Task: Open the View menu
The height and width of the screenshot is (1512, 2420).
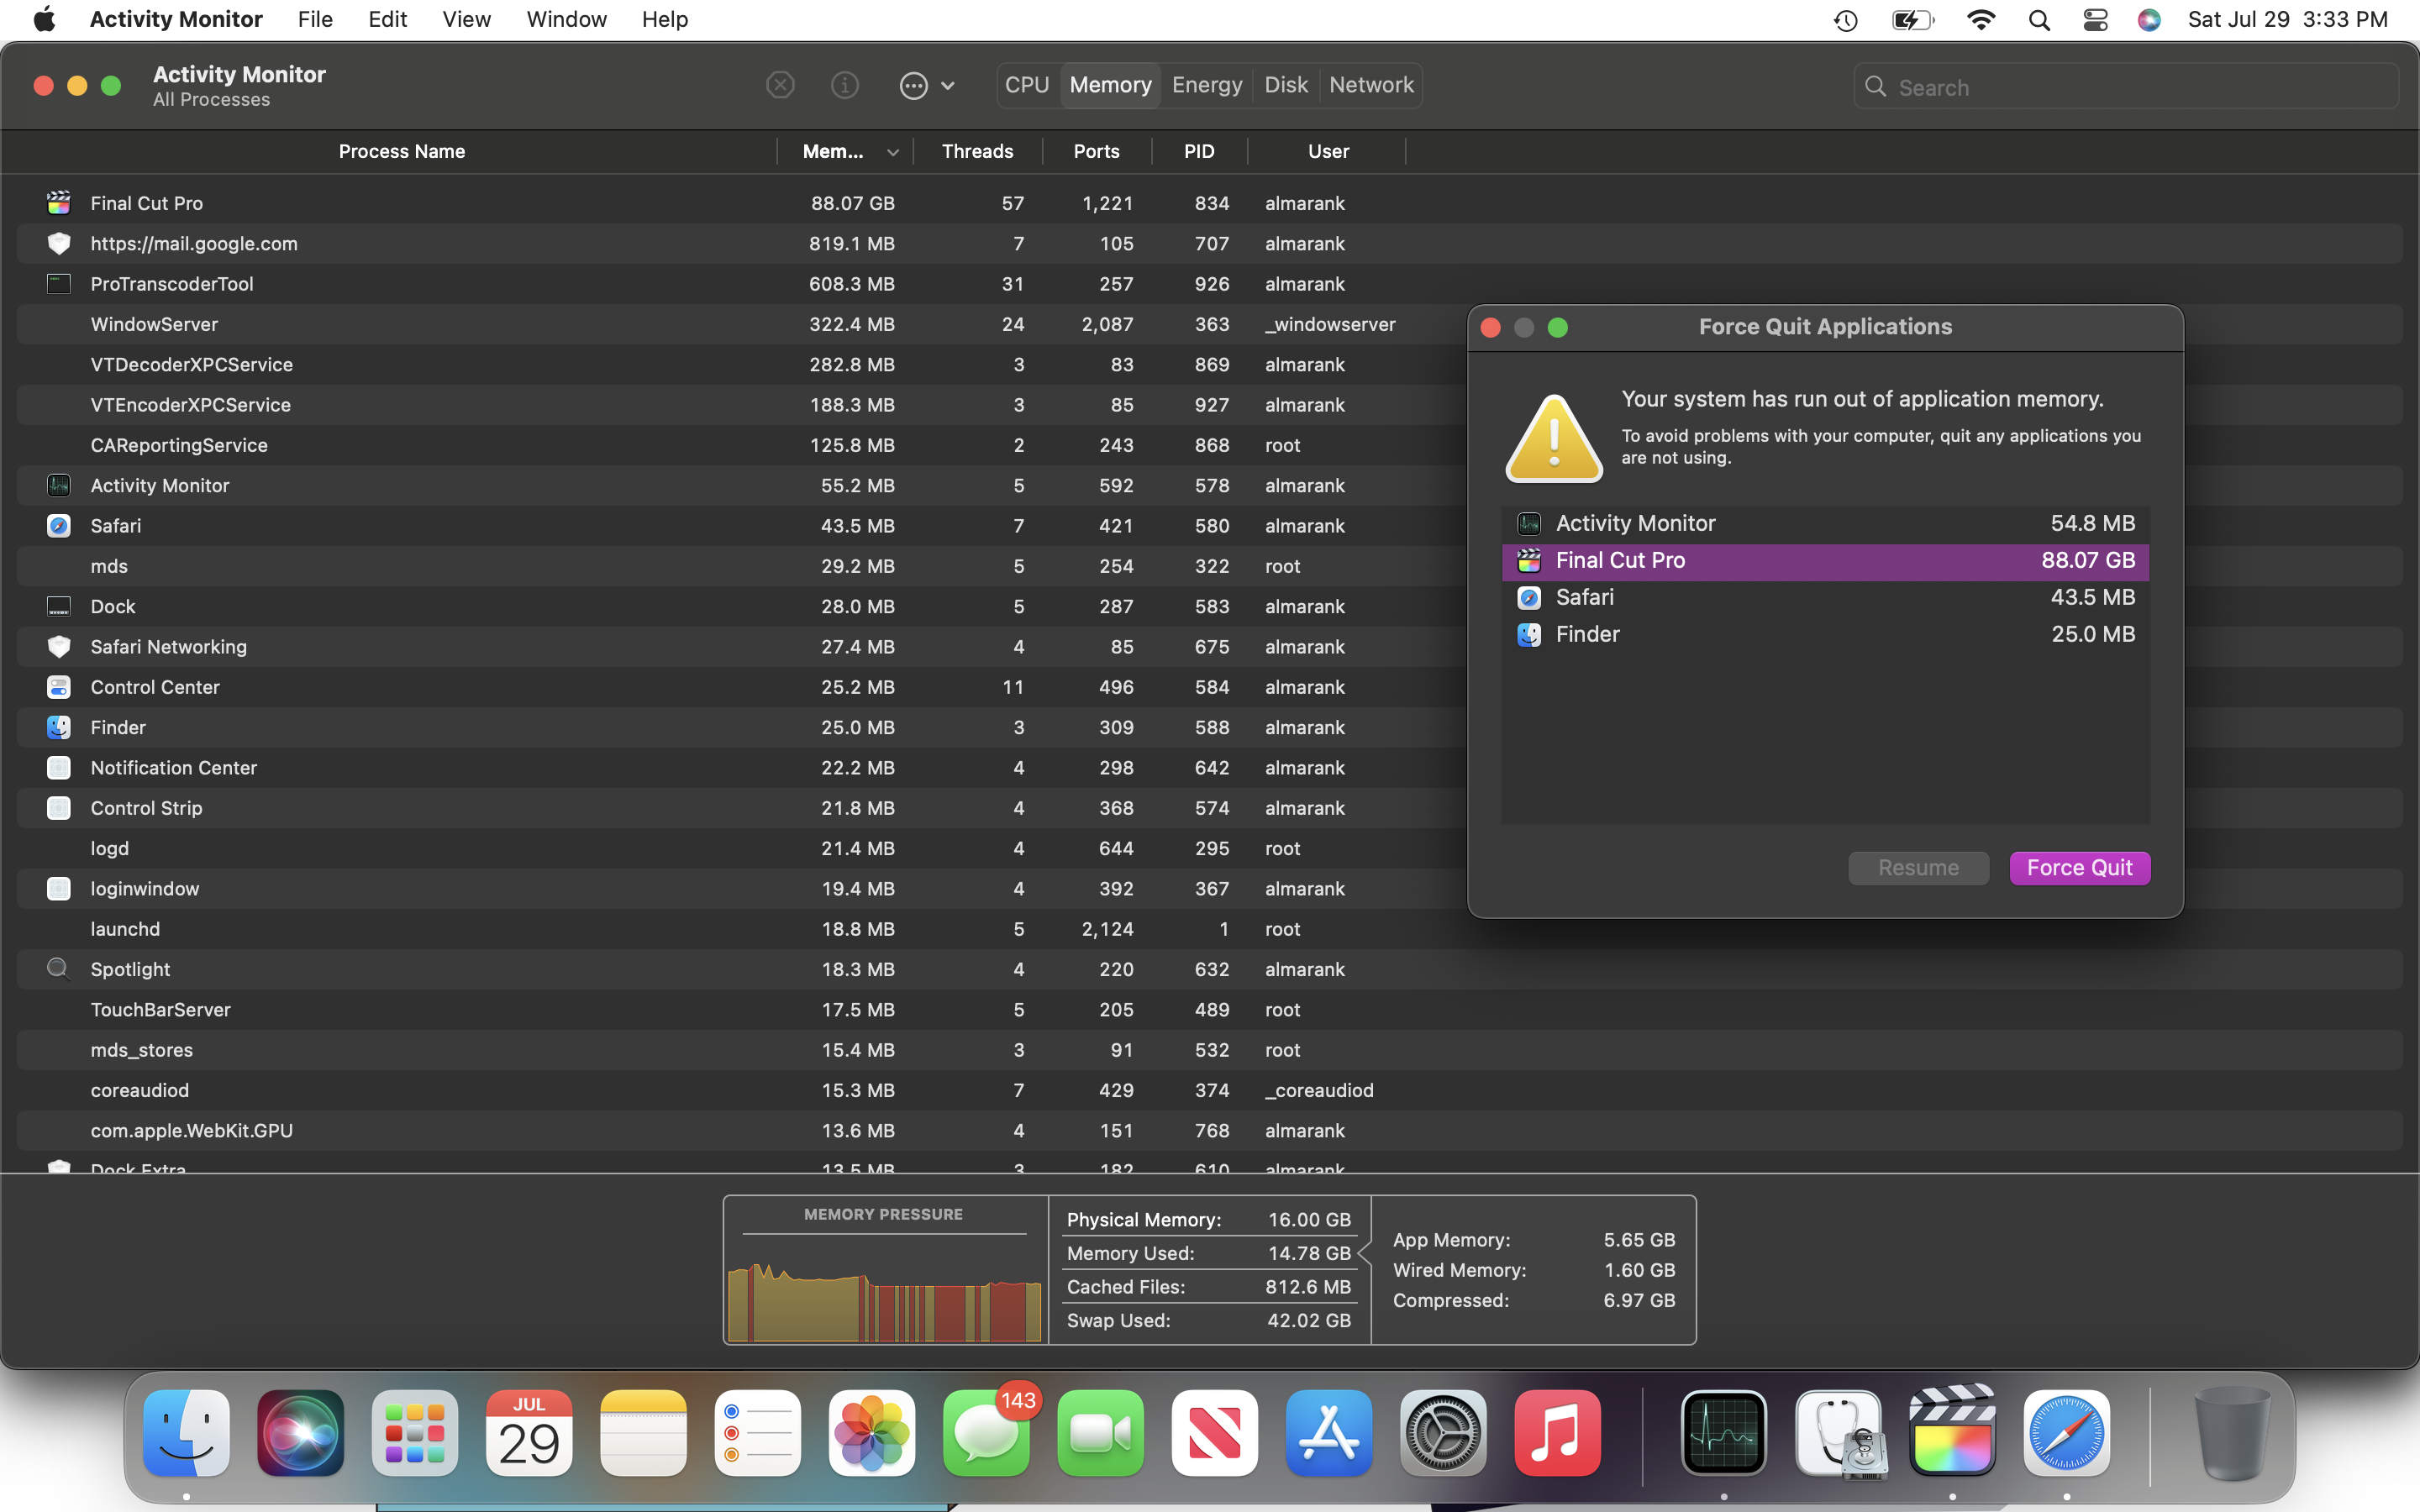Action: coord(466,20)
